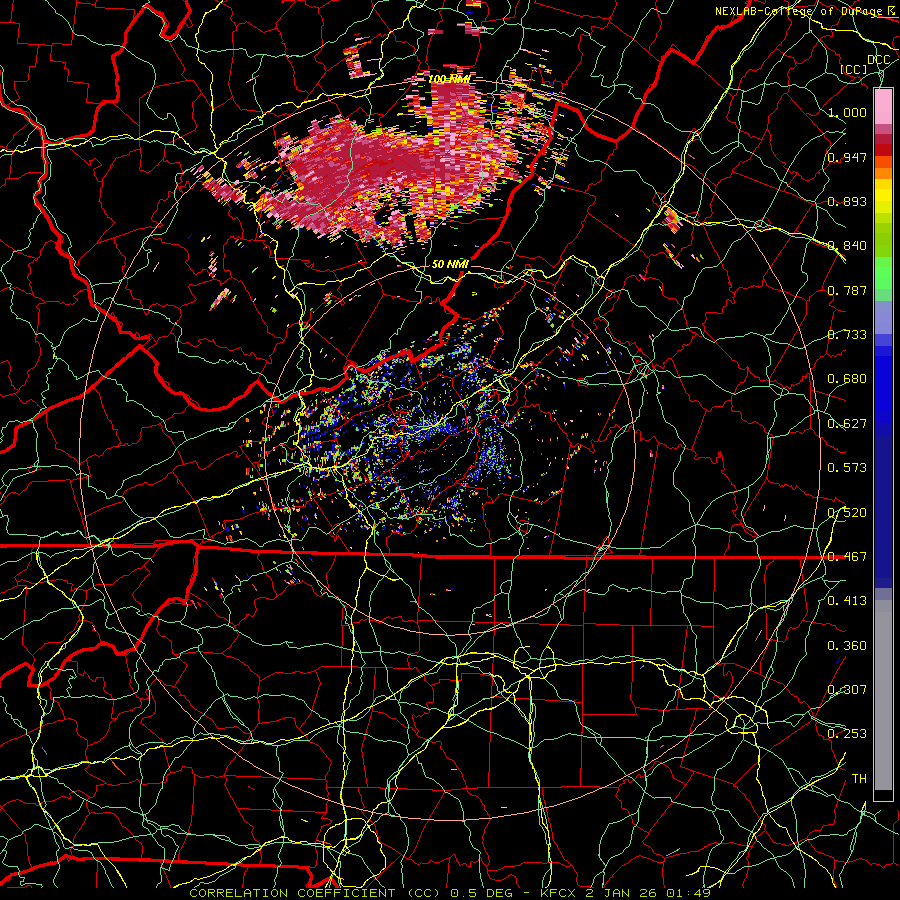Click the 0.253 legend value

[x=847, y=734]
